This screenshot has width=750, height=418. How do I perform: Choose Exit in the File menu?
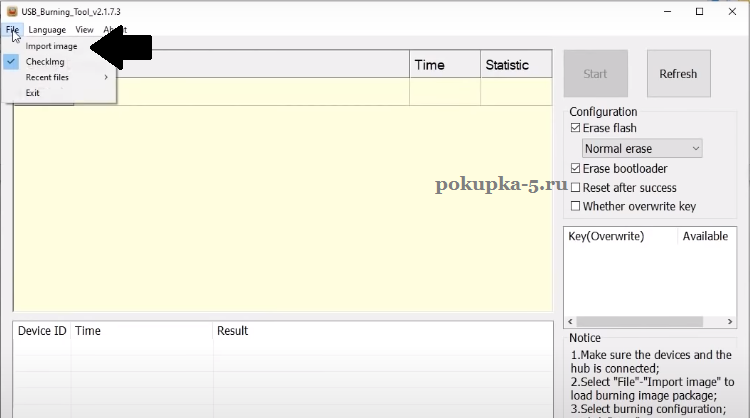[33, 93]
